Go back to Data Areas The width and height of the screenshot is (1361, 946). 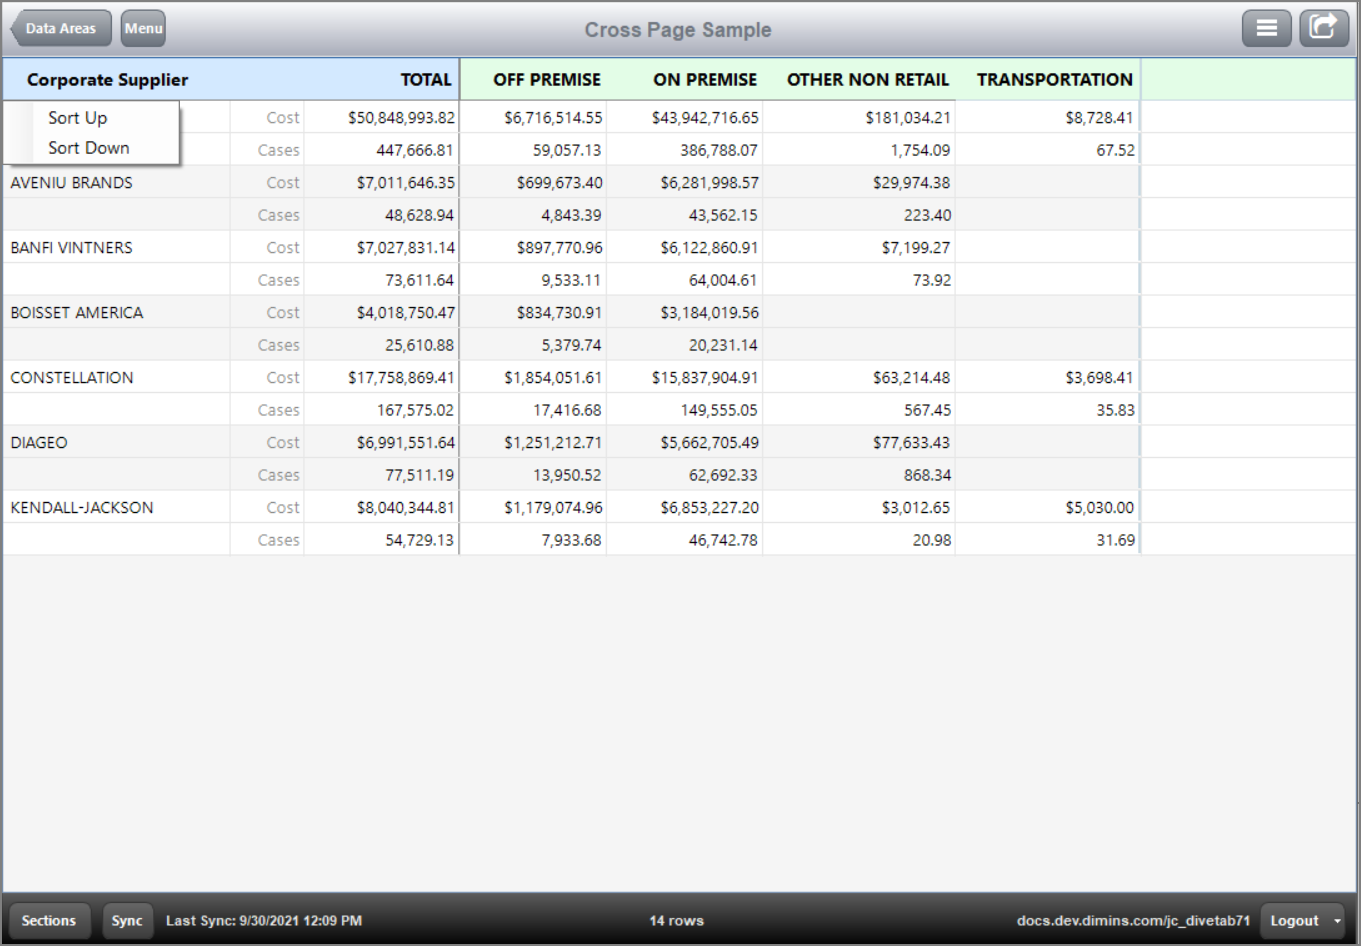(x=60, y=28)
